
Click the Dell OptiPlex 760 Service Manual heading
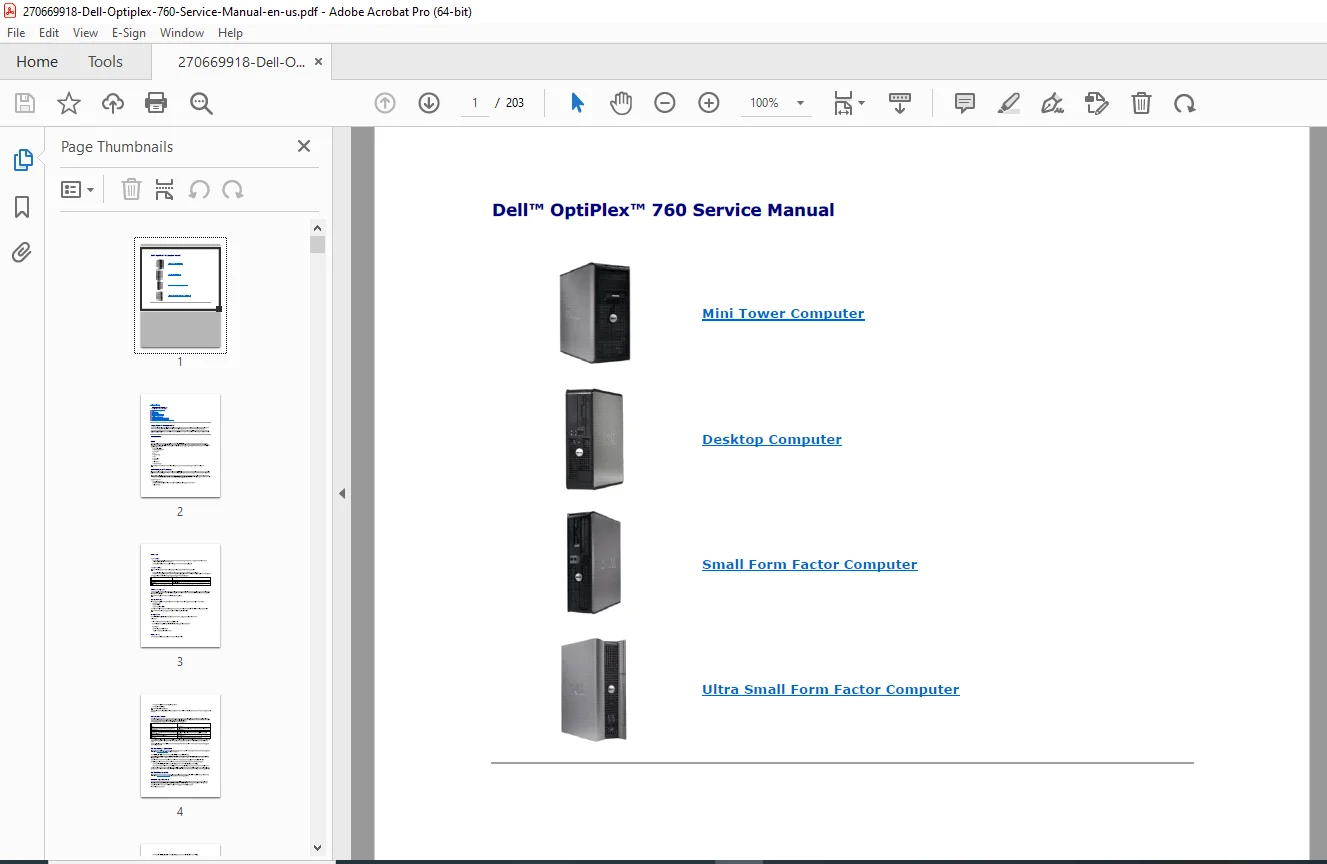point(663,210)
